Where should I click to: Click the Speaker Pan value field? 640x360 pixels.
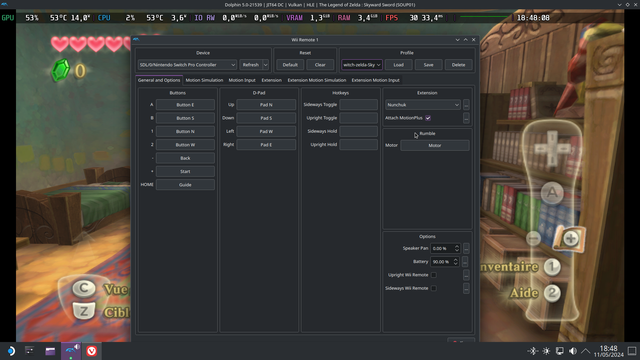pyautogui.click(x=442, y=248)
